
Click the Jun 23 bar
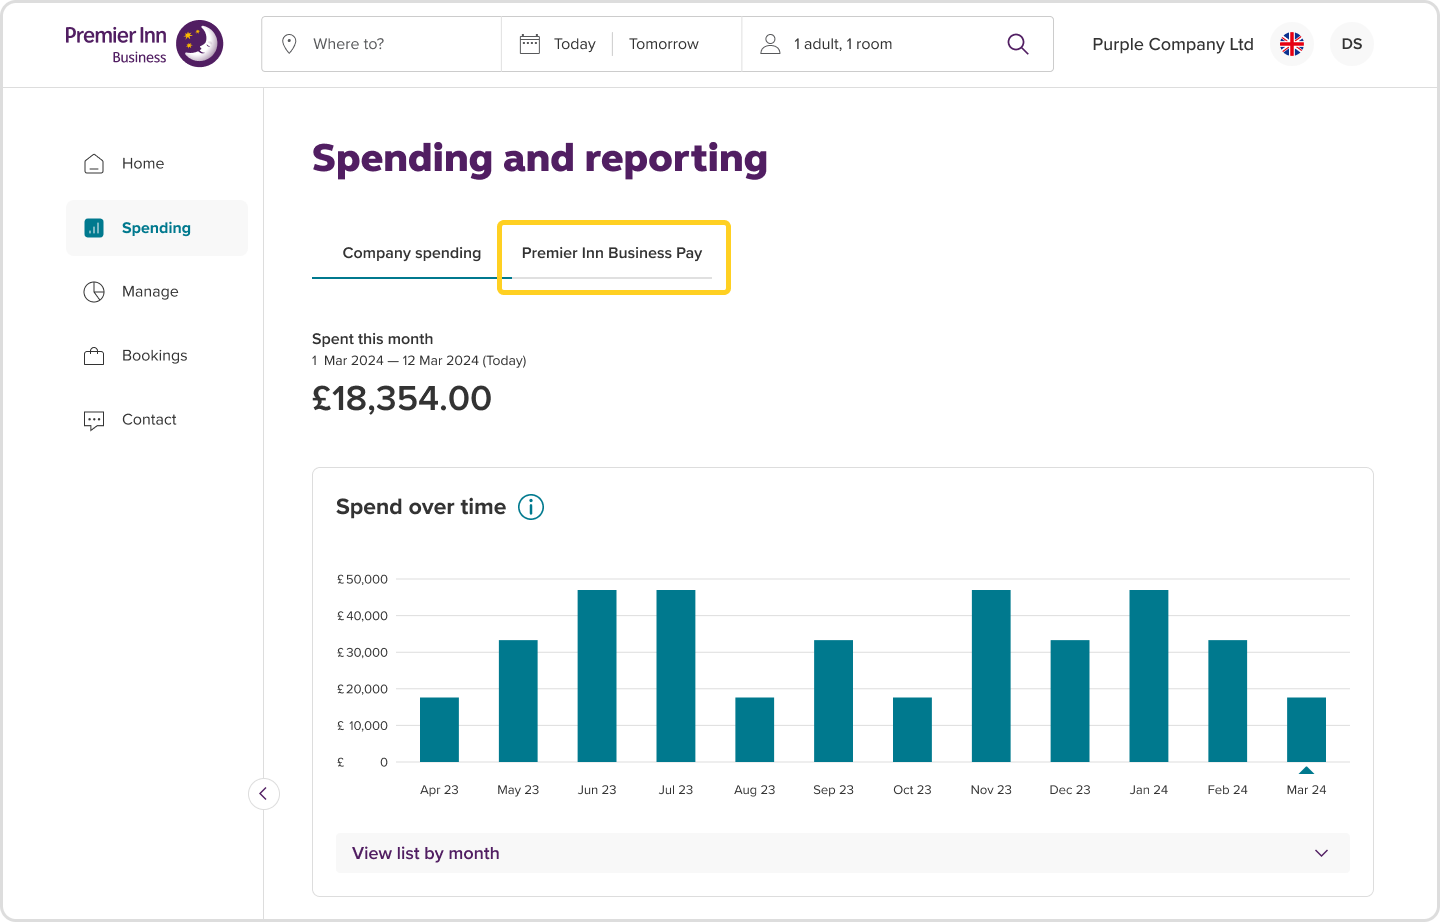(x=597, y=676)
